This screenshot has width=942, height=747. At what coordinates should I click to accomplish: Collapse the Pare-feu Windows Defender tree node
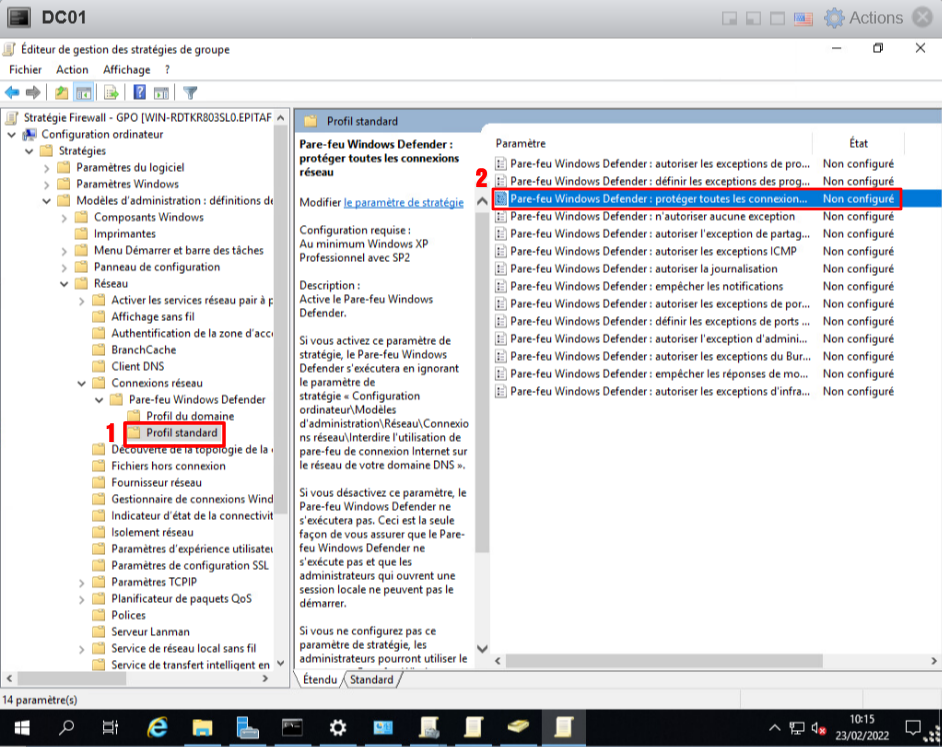pos(101,400)
